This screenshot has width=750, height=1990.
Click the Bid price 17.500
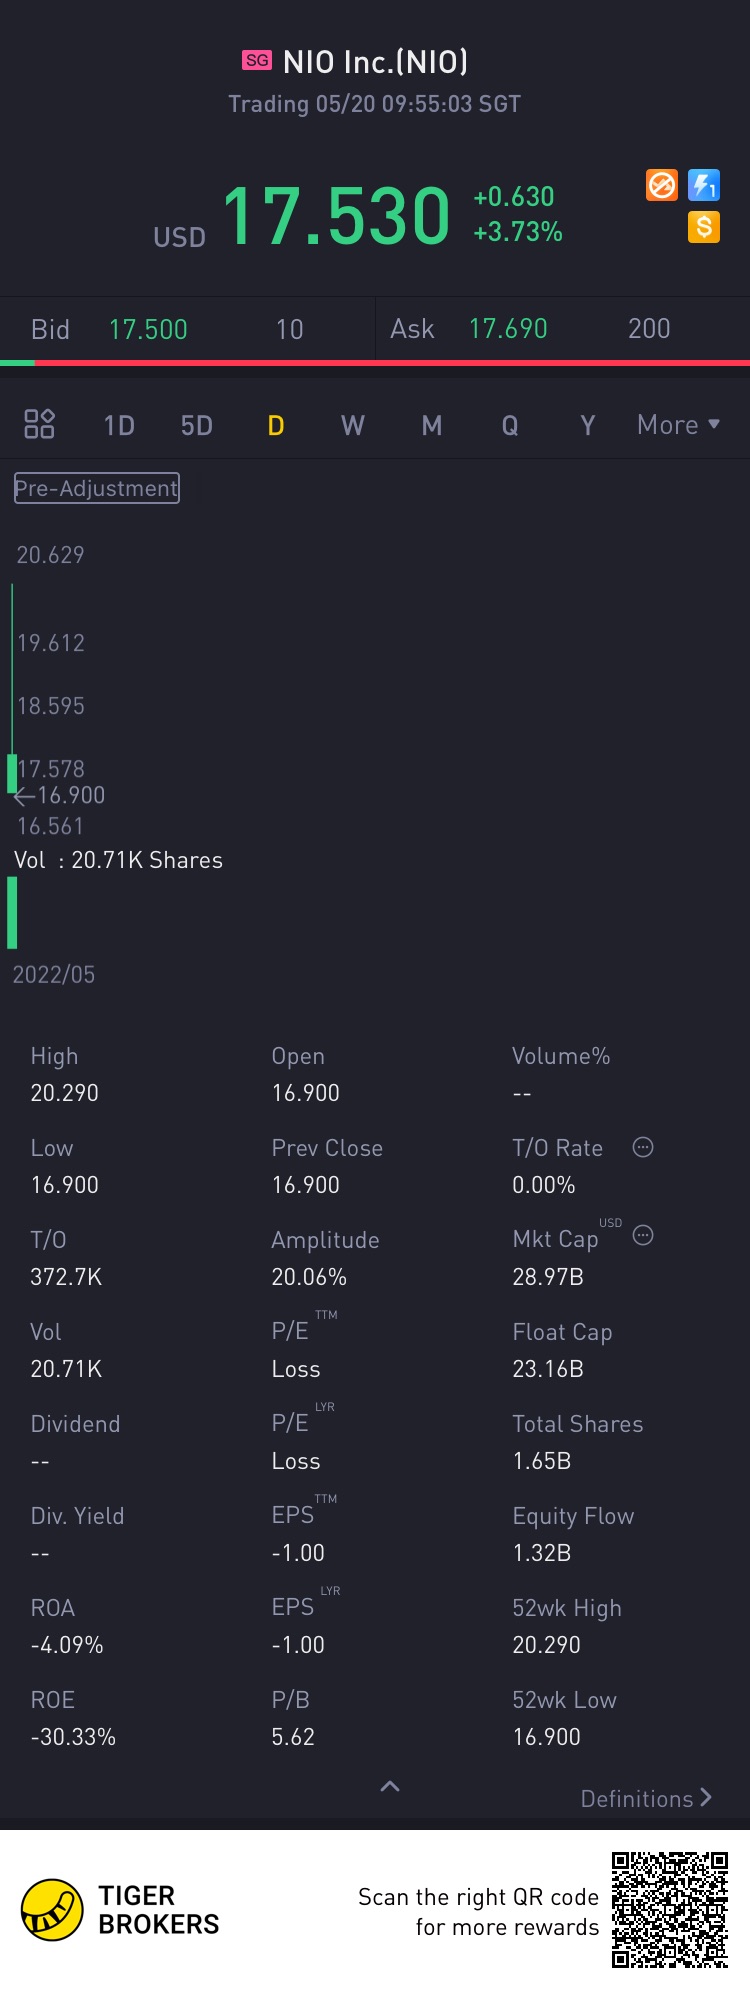point(148,329)
